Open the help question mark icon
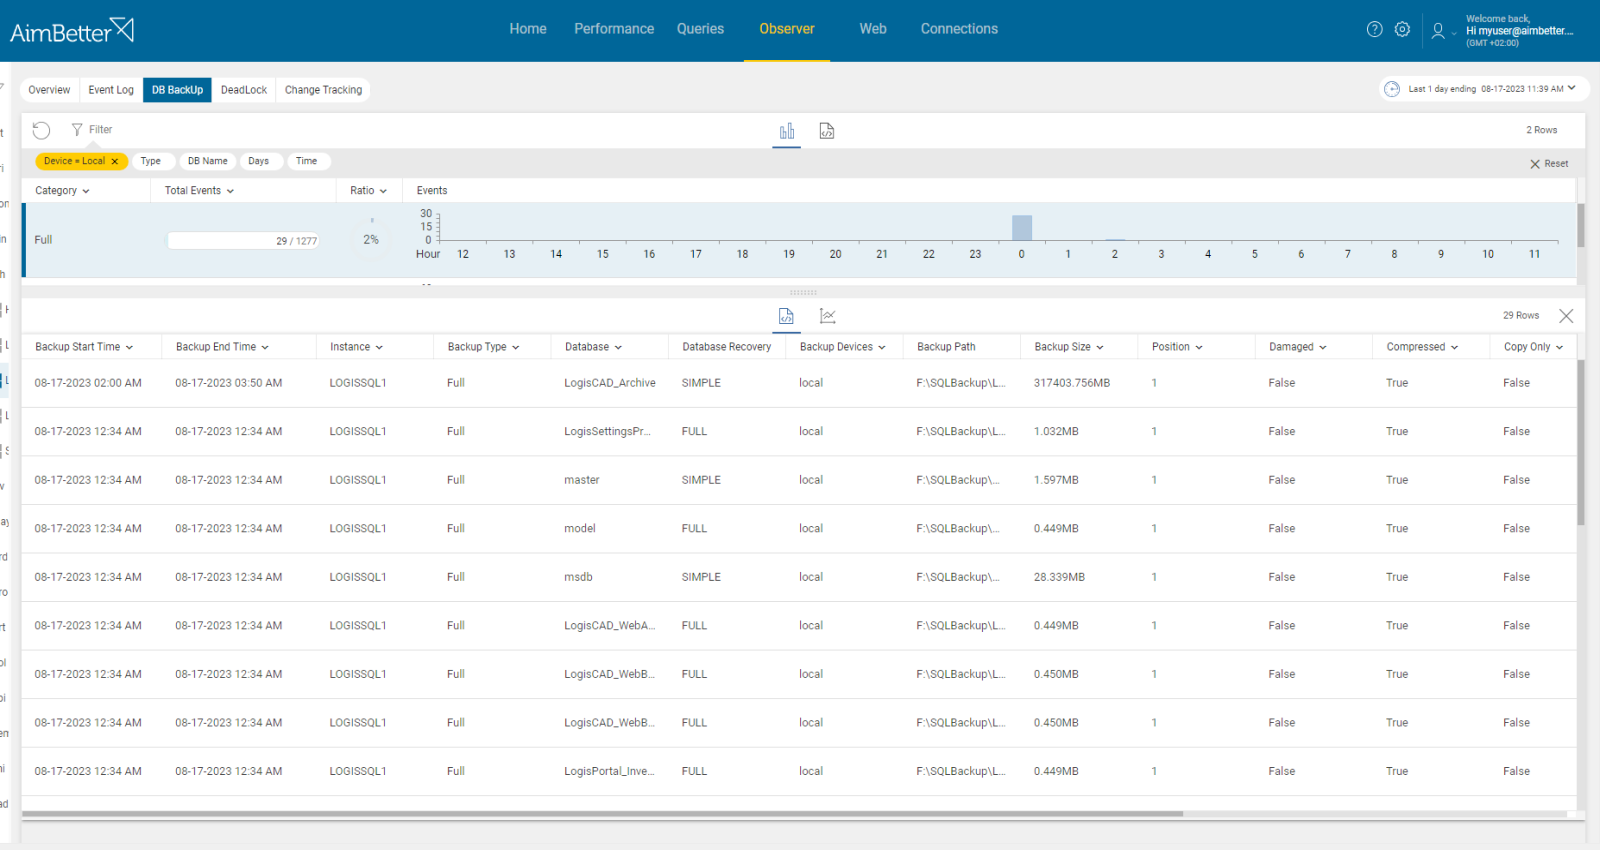 click(x=1375, y=29)
